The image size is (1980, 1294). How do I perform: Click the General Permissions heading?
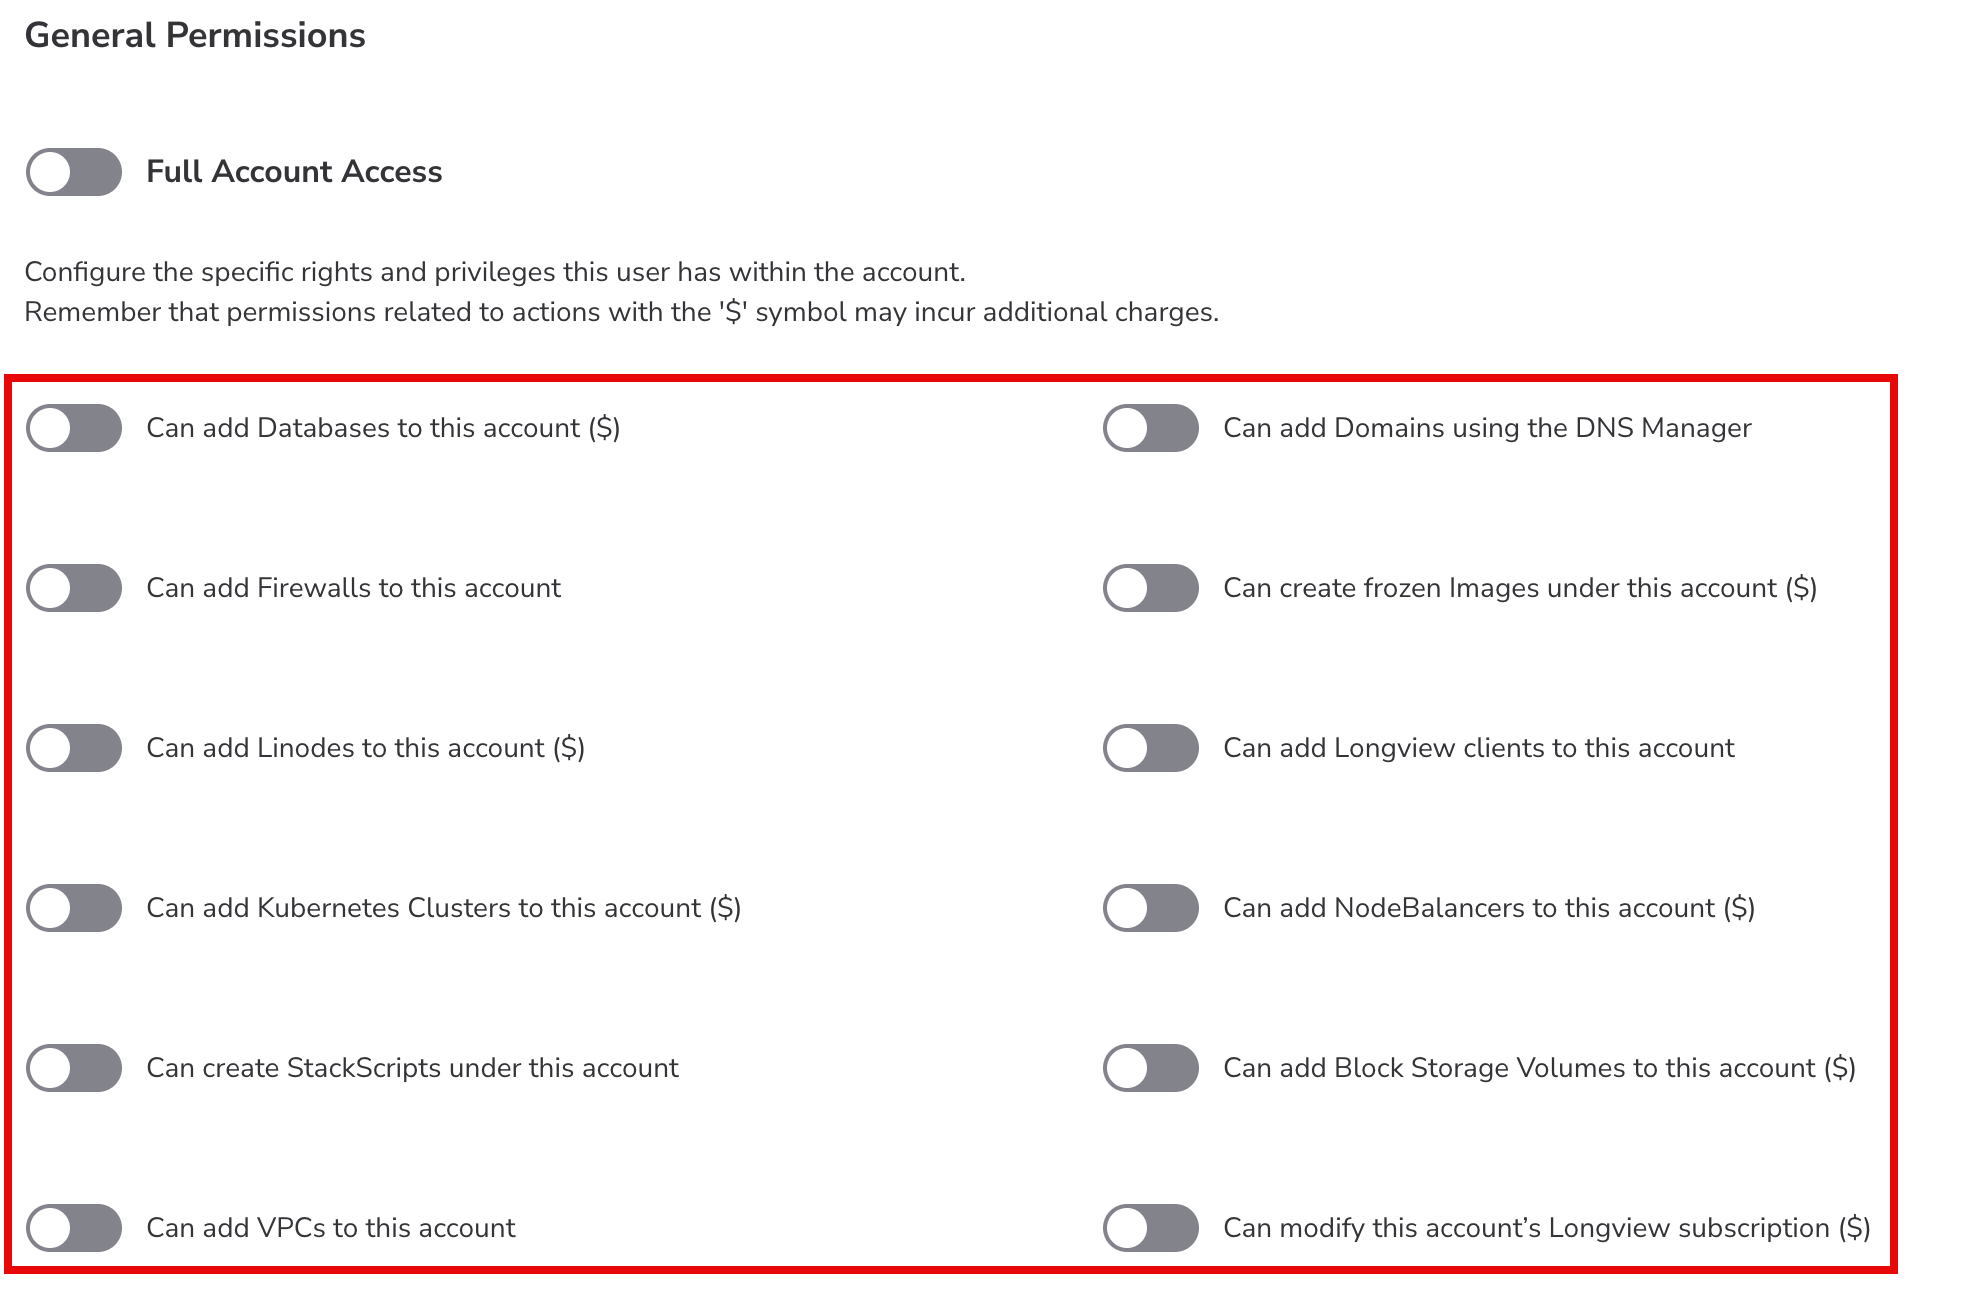pos(195,36)
